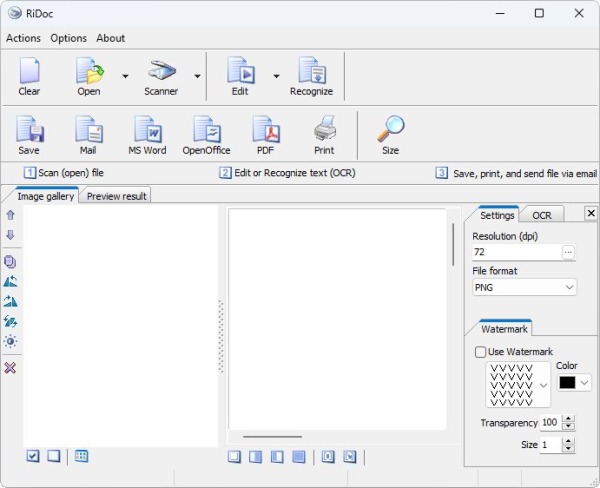600x488 pixels.
Task: Expand the Edit button dropdown arrow
Action: pos(276,76)
